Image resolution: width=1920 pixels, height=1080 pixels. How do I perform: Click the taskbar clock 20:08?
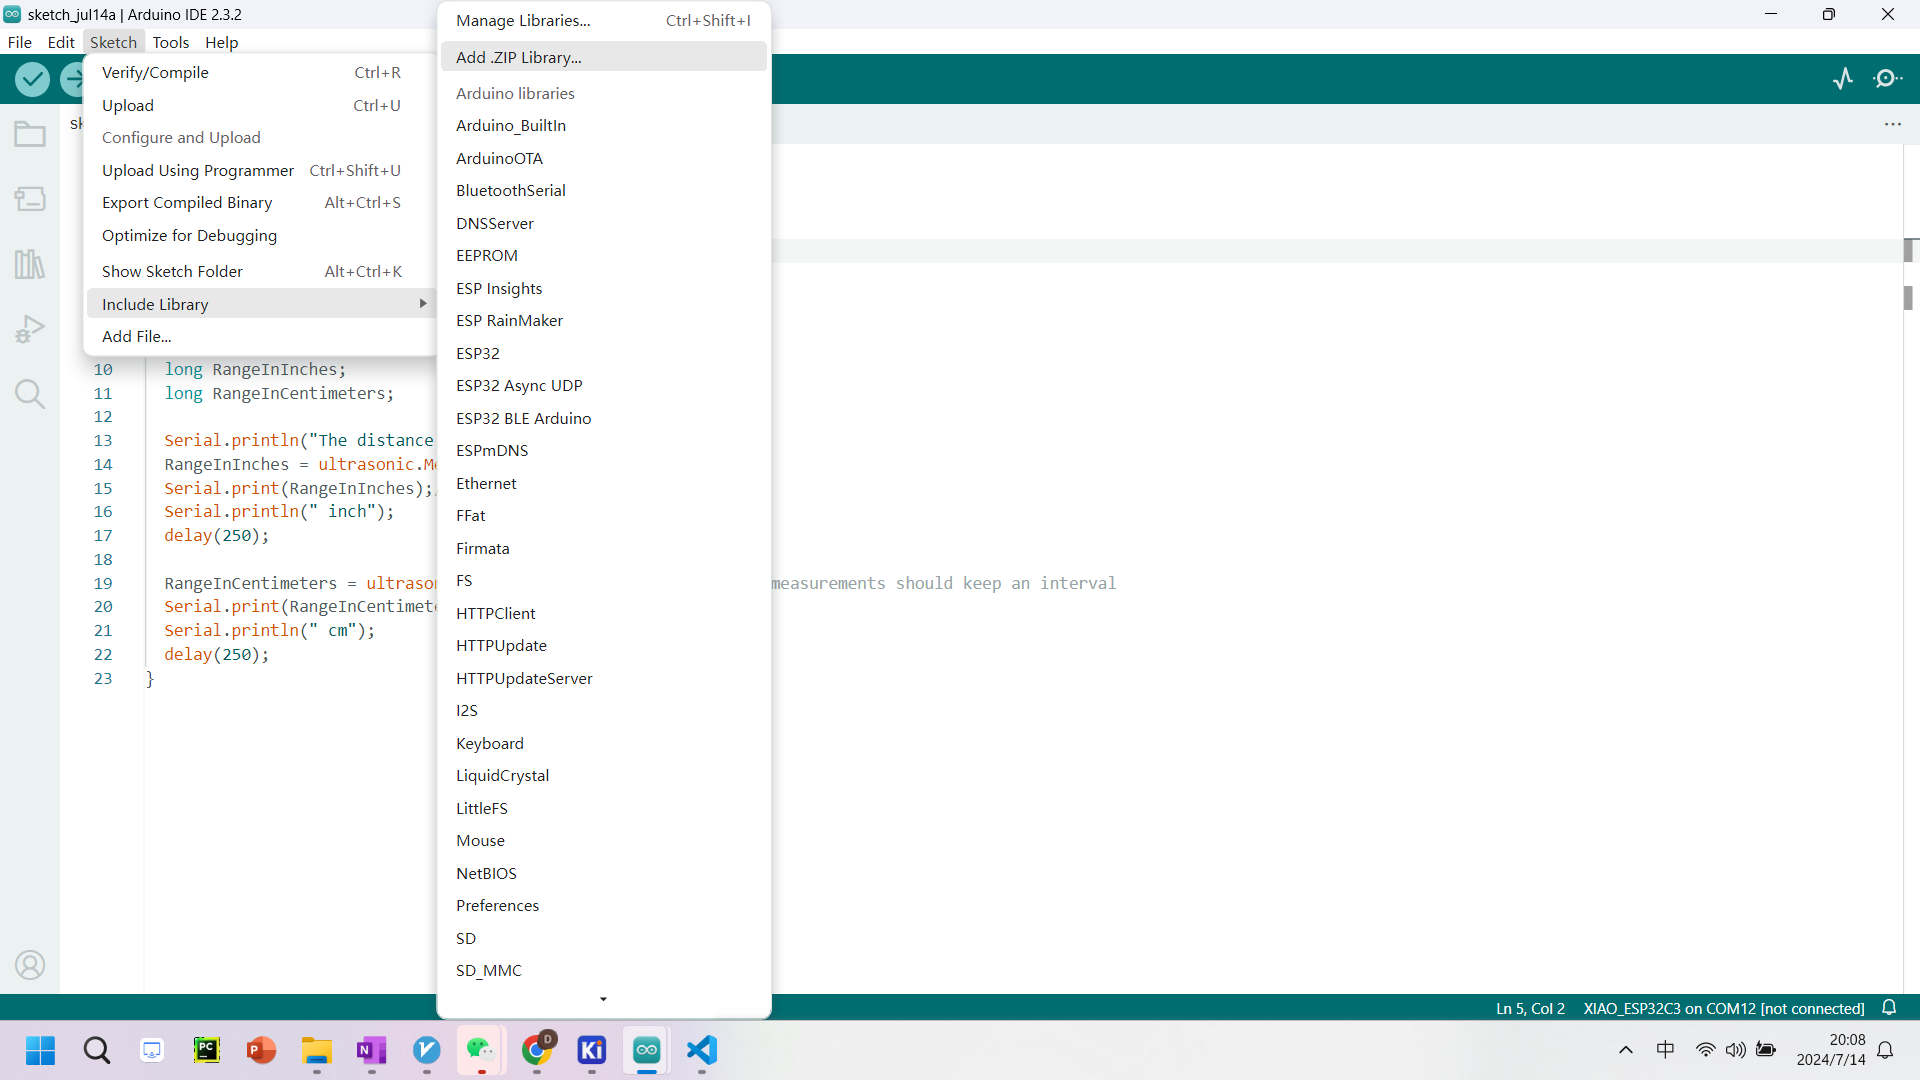coord(1847,1040)
